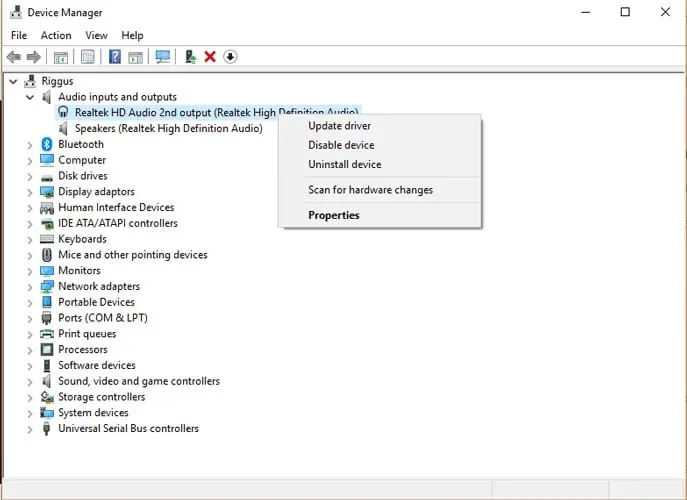Select the Portable Devices label
687x500 pixels.
[96, 302]
